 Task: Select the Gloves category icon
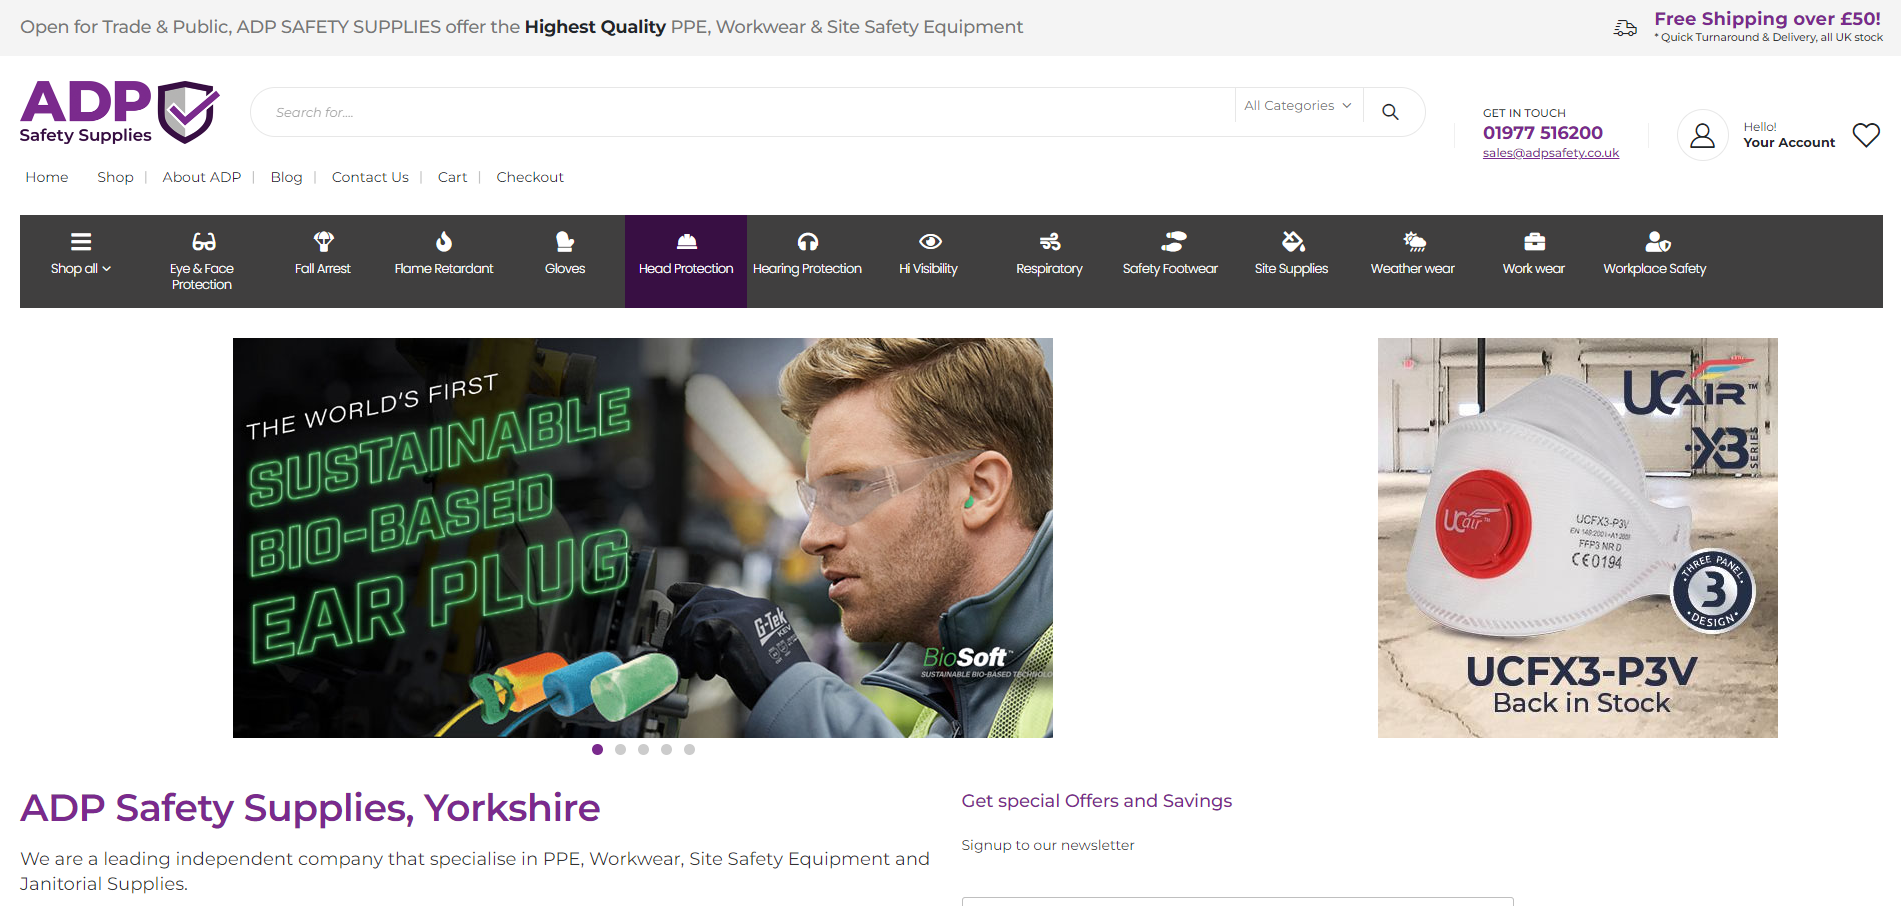[x=564, y=241]
